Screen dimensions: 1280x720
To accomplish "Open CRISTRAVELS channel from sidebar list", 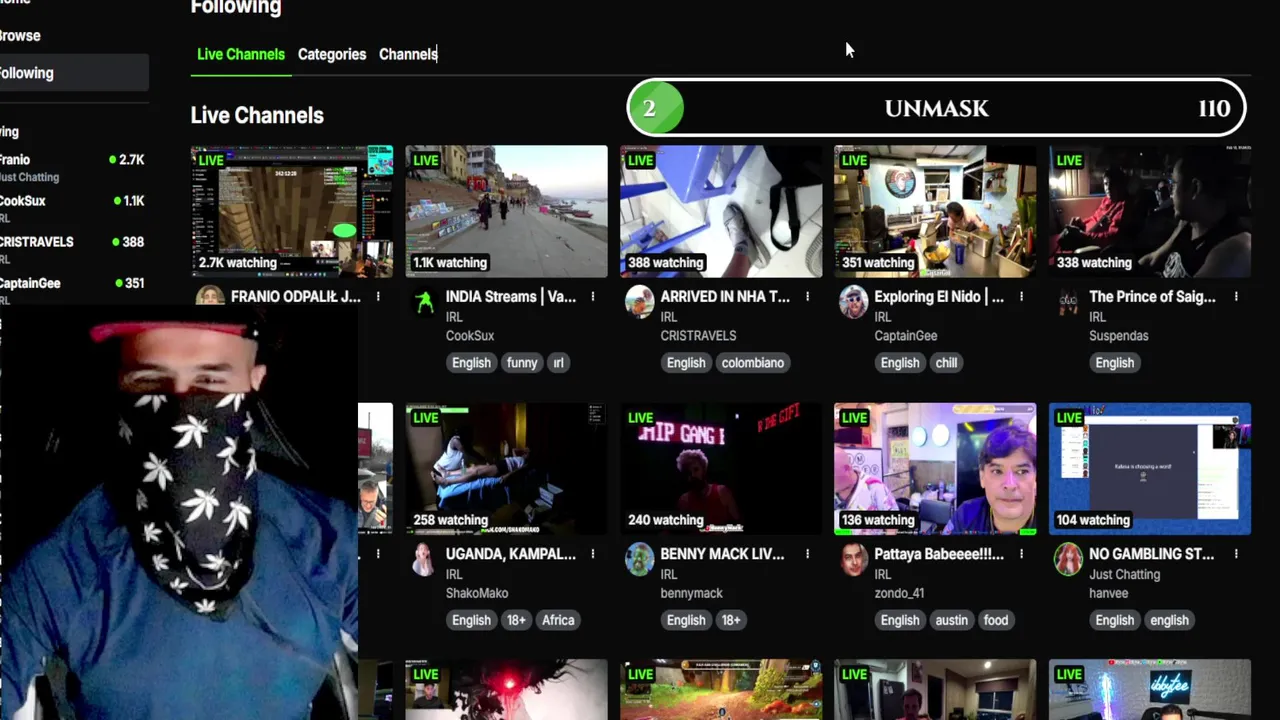I will 72,249.
